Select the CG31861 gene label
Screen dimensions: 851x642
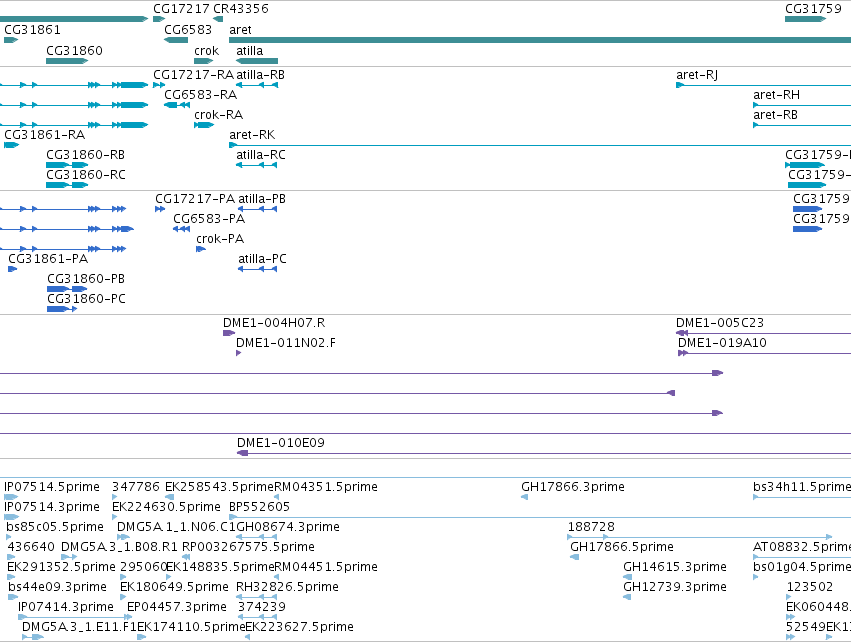coord(32,29)
